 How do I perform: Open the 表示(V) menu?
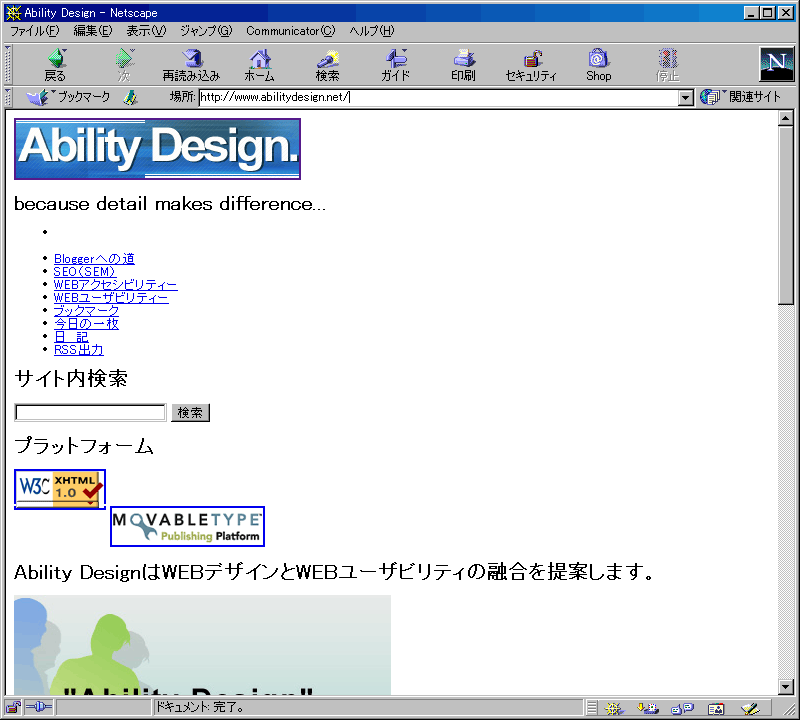coord(146,31)
